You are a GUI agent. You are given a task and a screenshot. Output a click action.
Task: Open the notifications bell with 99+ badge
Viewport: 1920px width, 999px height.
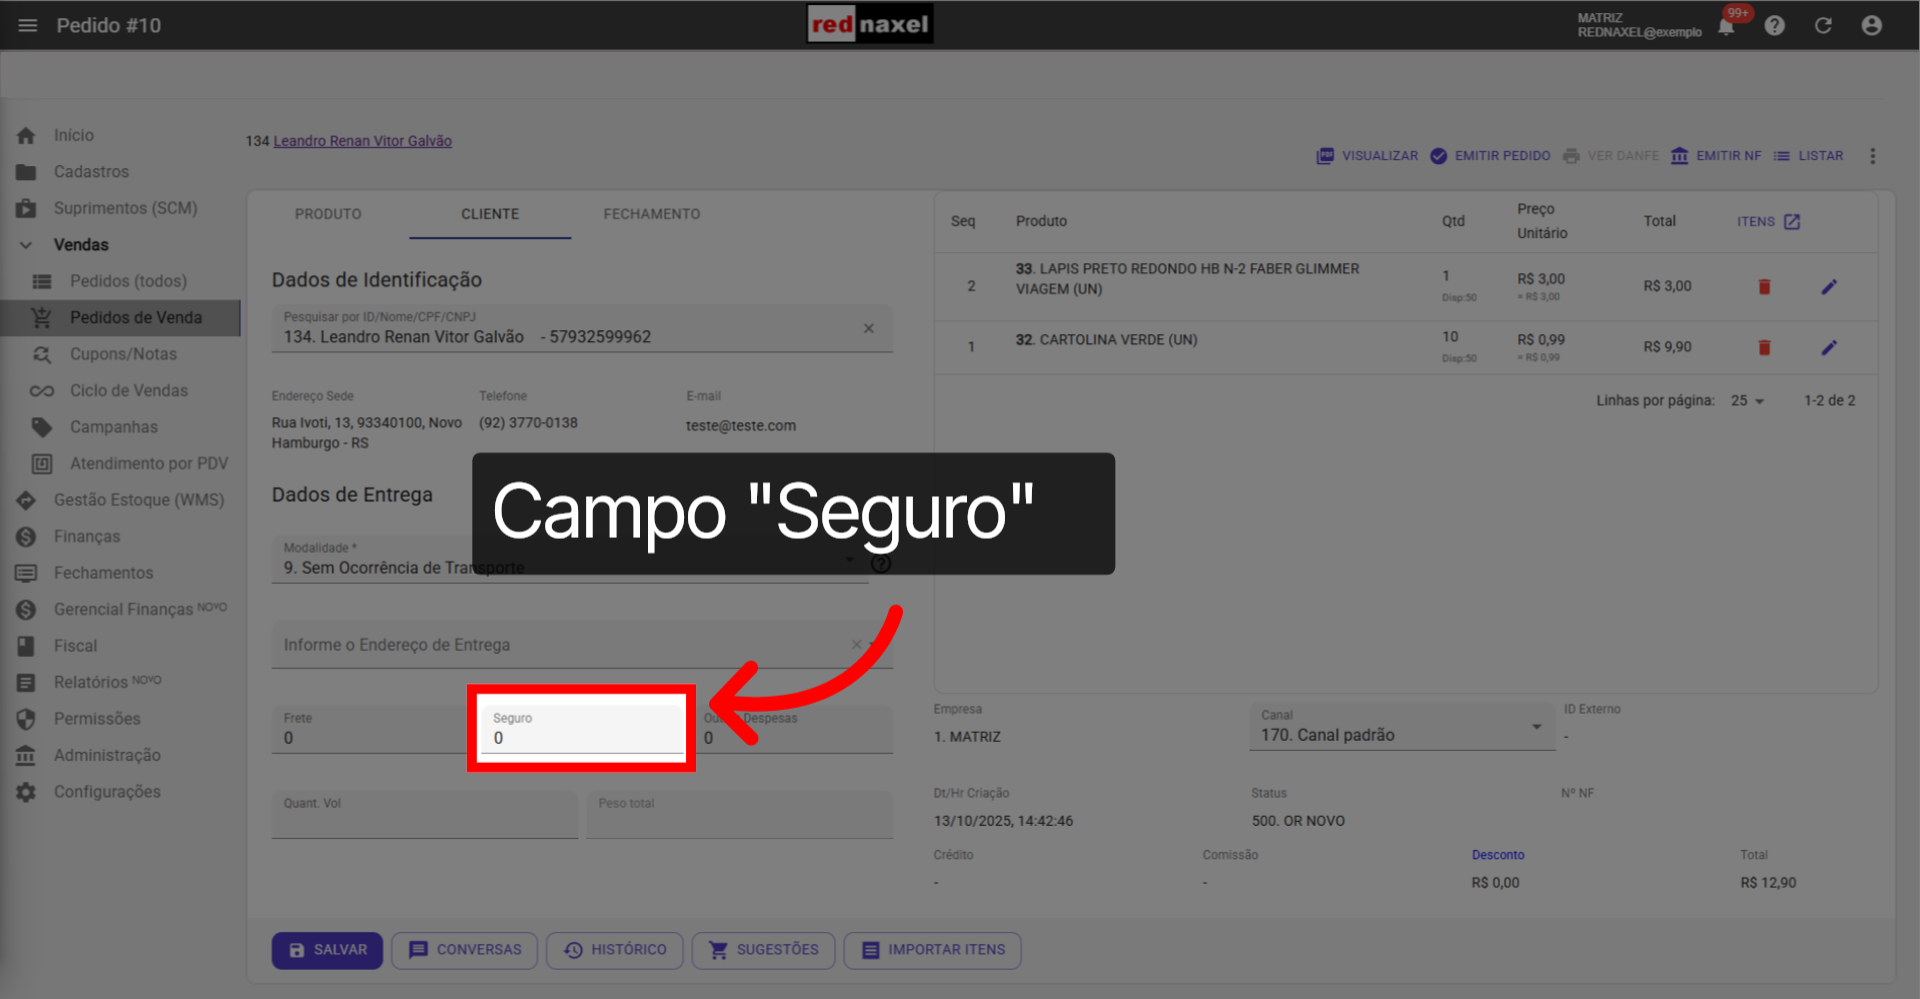pyautogui.click(x=1725, y=26)
